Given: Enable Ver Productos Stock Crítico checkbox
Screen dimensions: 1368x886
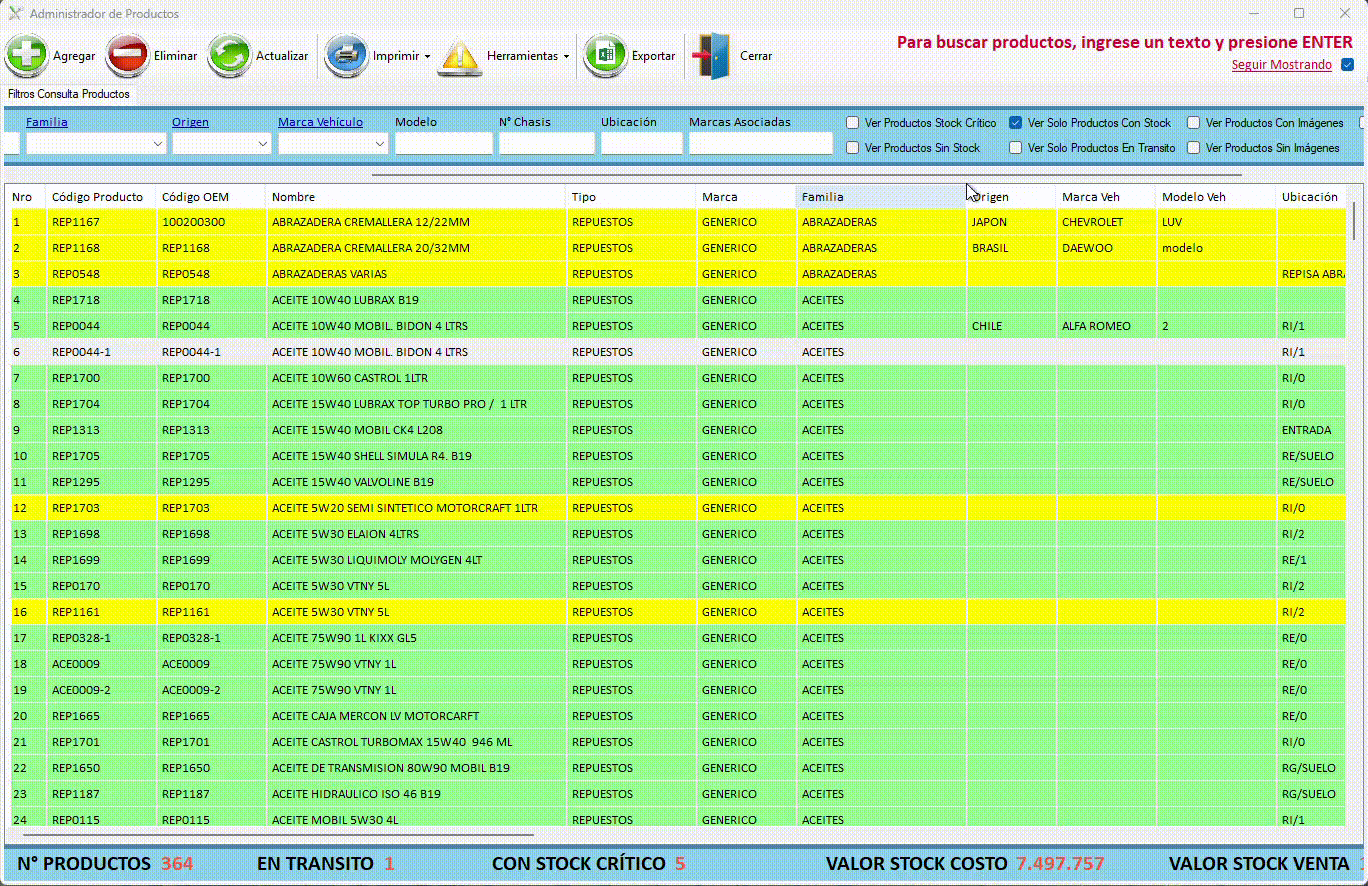Looking at the screenshot, I should pos(853,123).
